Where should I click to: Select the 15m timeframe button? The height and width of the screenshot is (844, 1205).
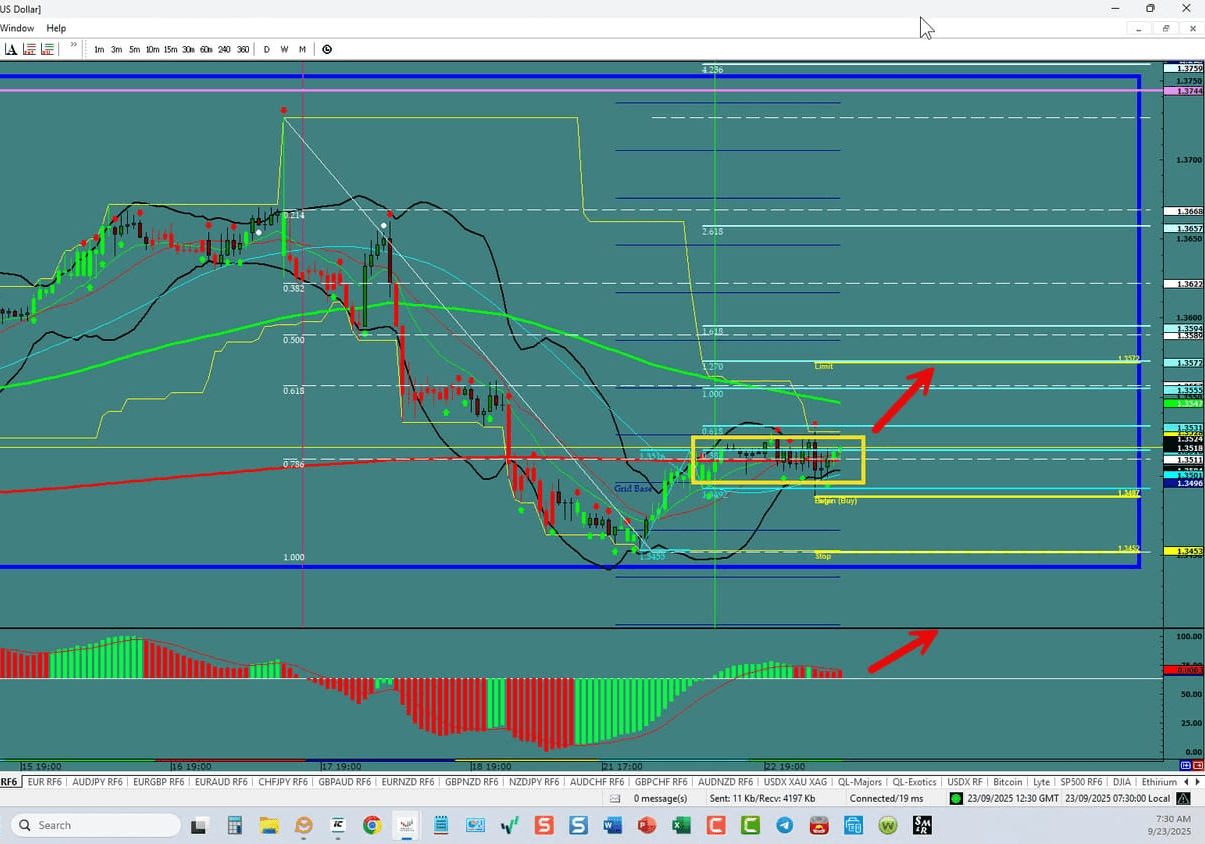[170, 49]
